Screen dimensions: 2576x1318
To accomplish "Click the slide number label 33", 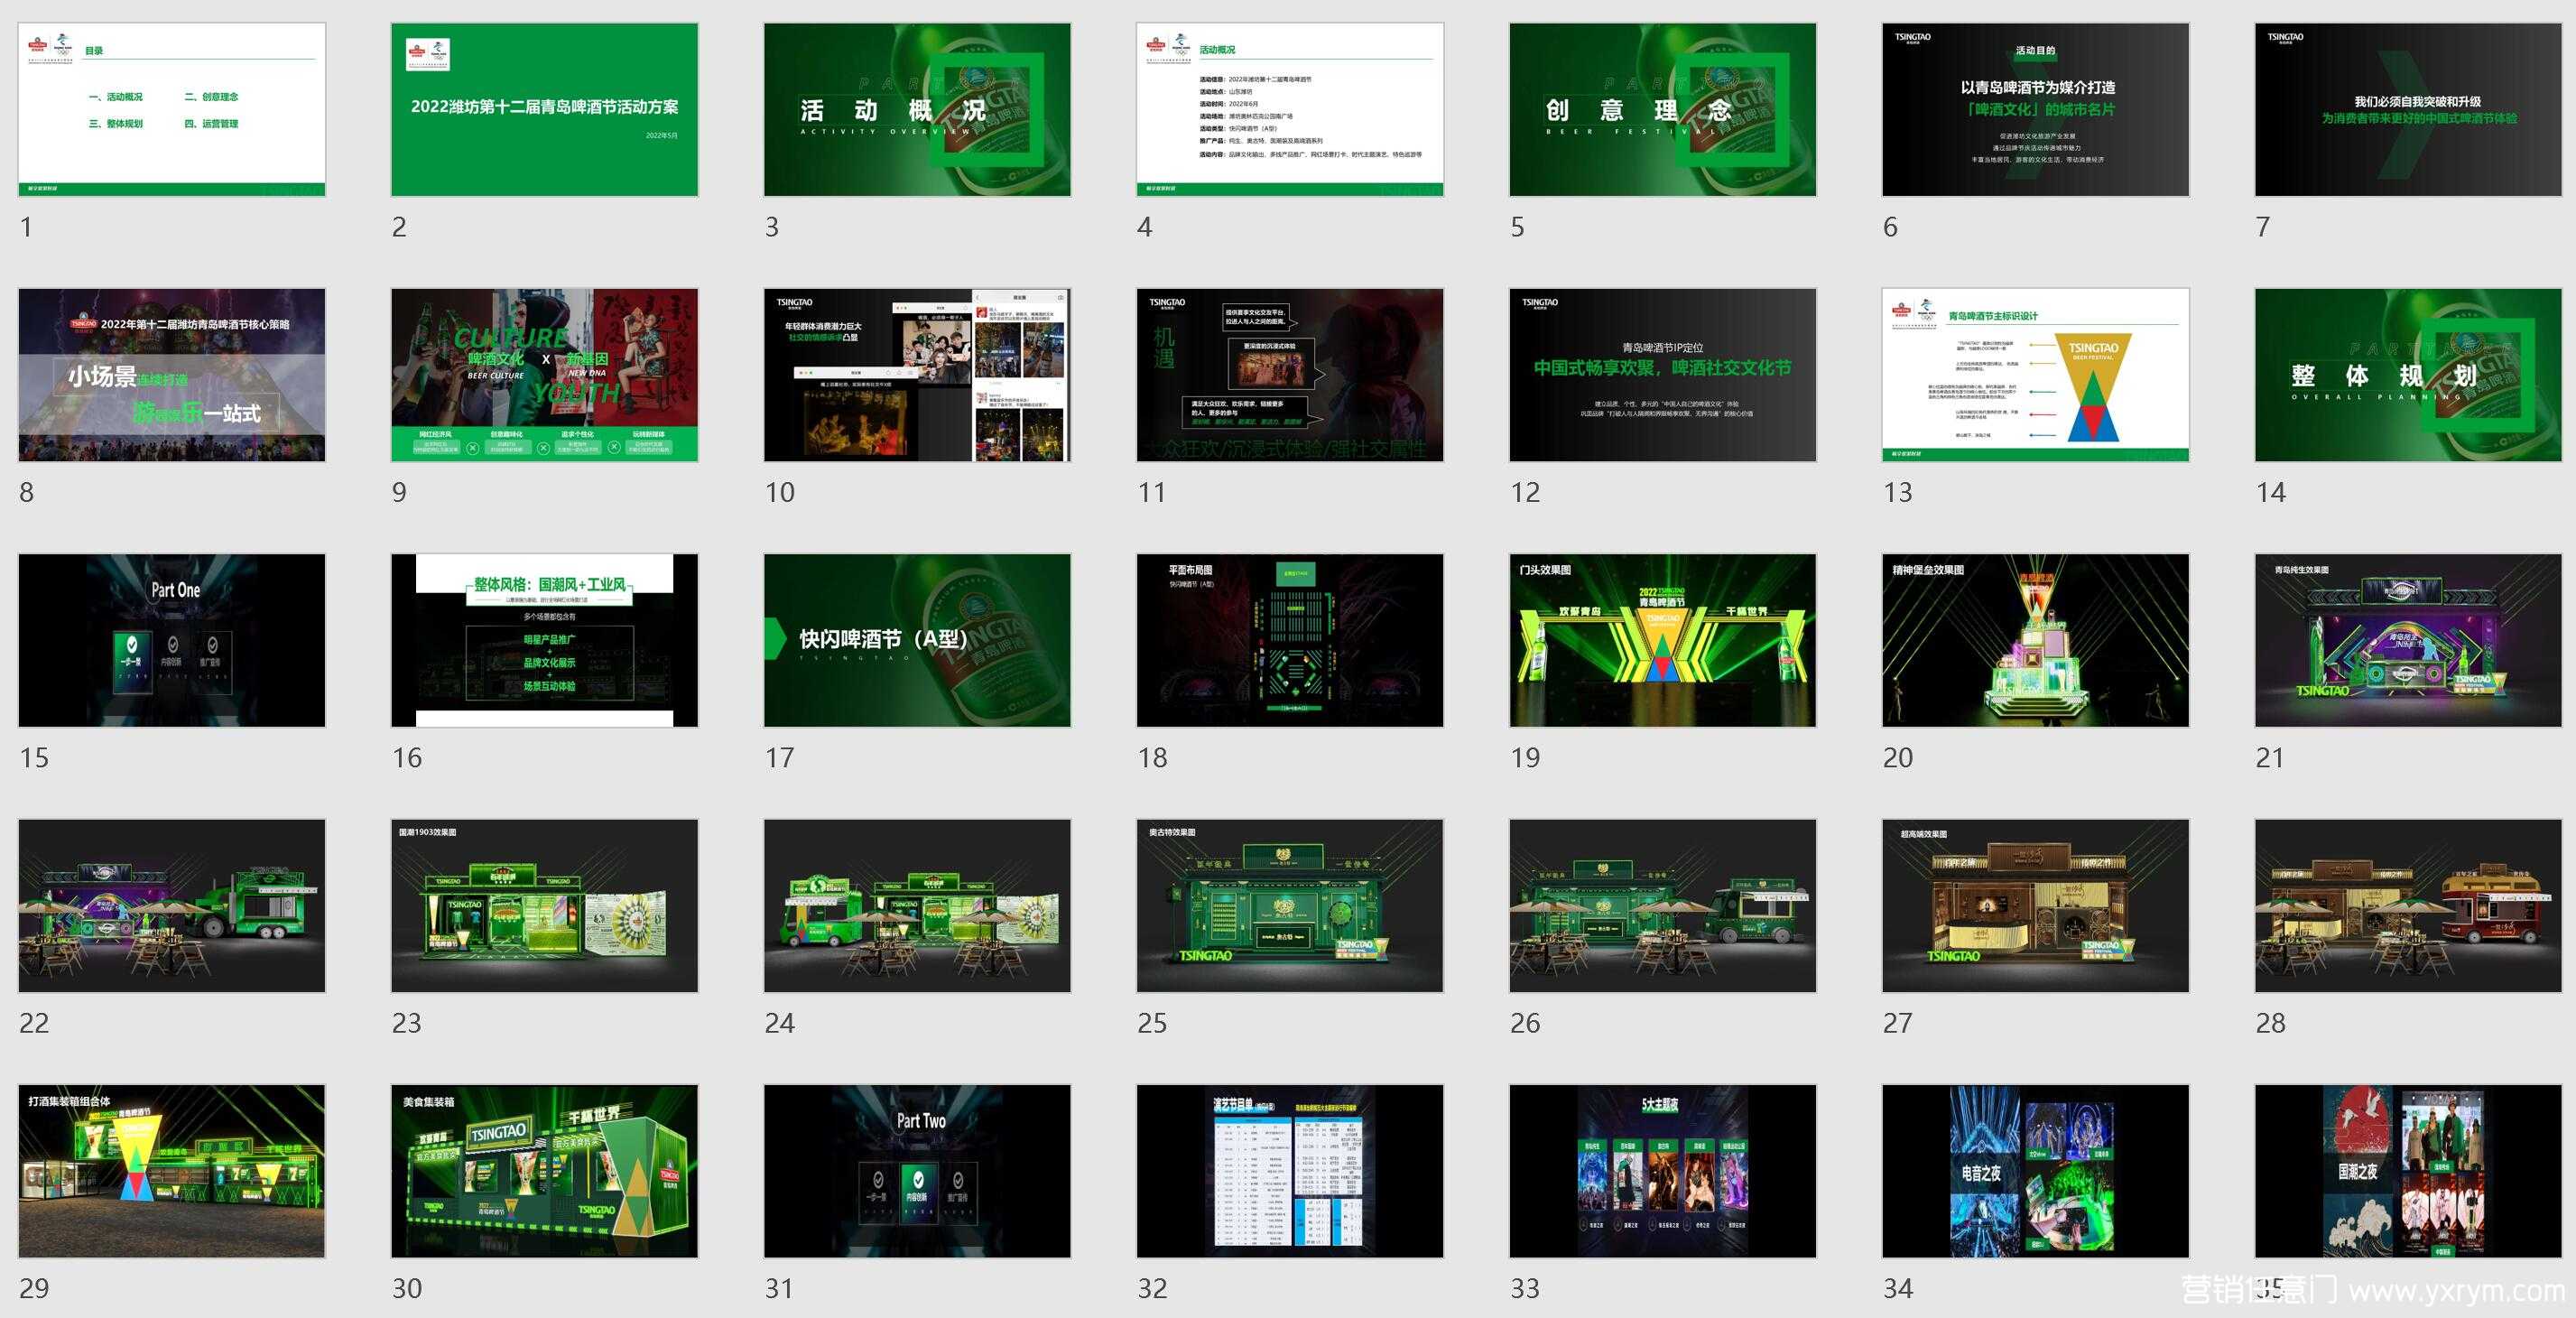I will [x=1525, y=1288].
